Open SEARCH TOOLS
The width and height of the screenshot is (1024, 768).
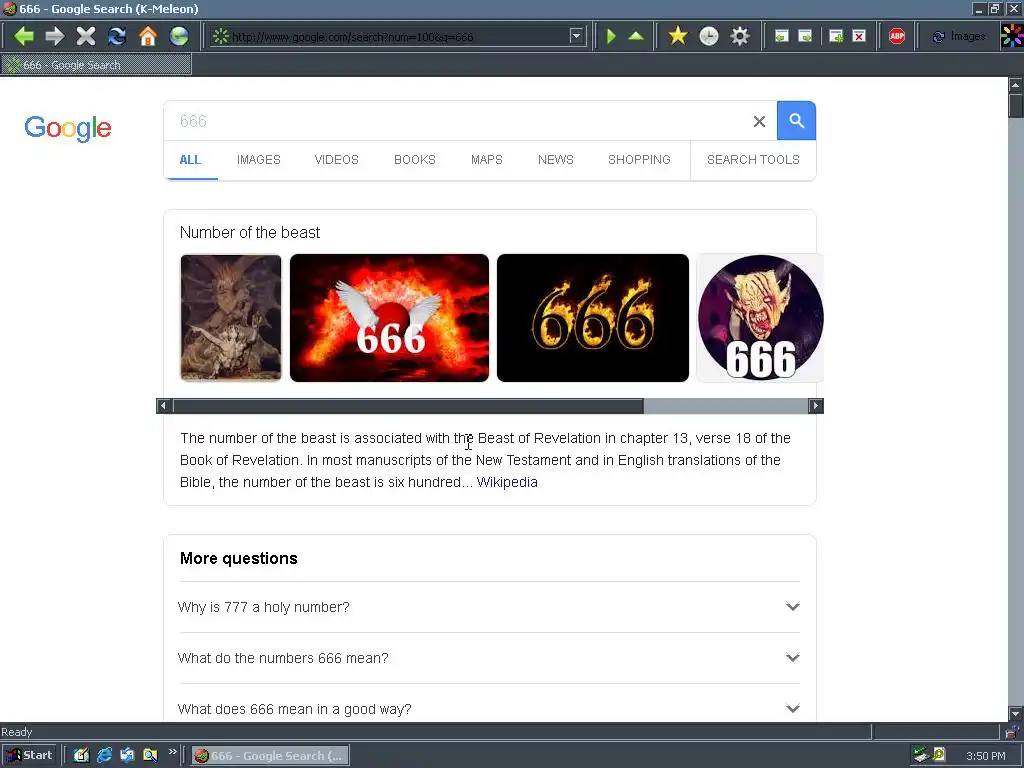tap(753, 160)
